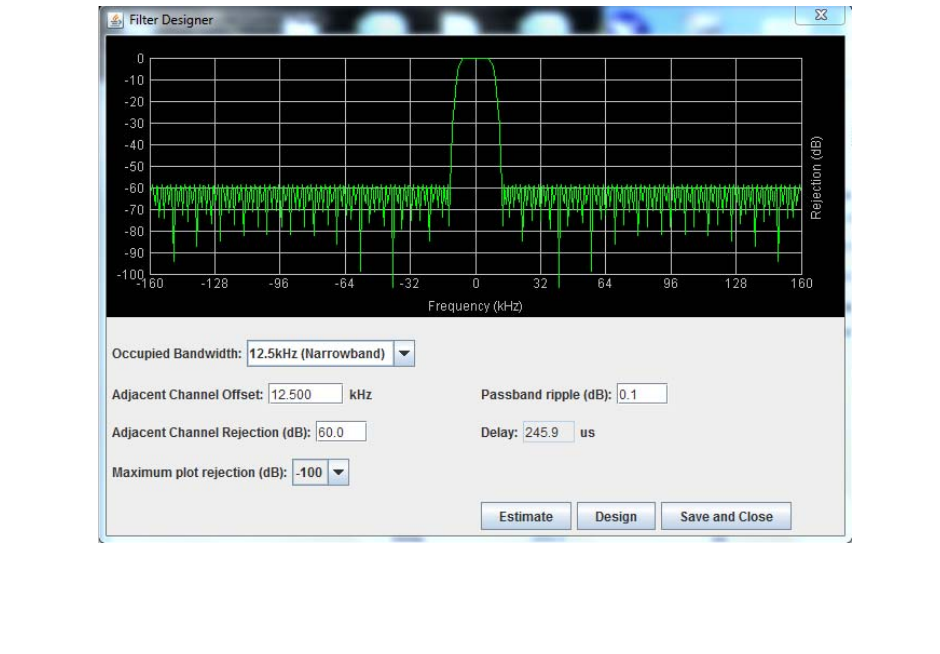Click the Delay field showing 245.9
The height and width of the screenshot is (654, 940).
(548, 432)
